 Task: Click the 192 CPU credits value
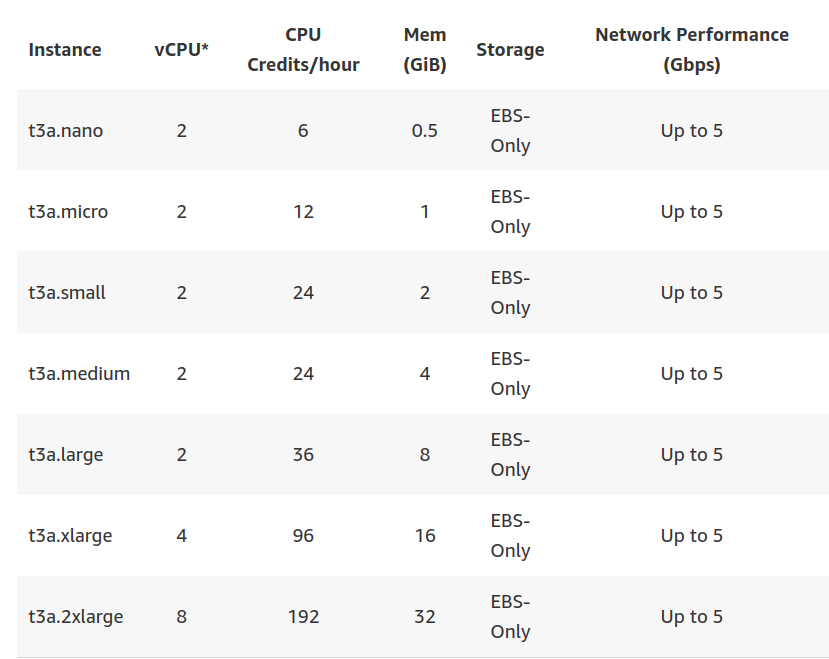303,617
